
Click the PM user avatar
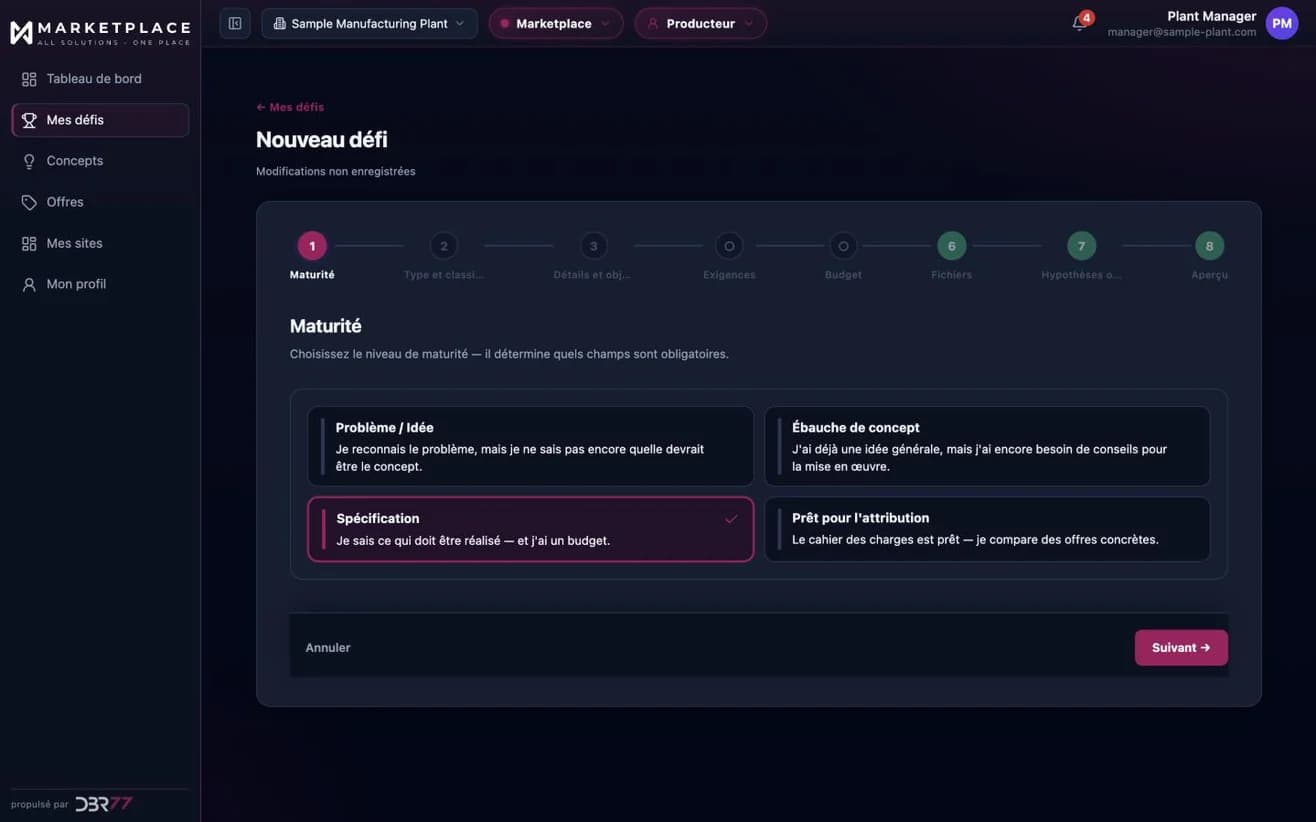tap(1282, 23)
